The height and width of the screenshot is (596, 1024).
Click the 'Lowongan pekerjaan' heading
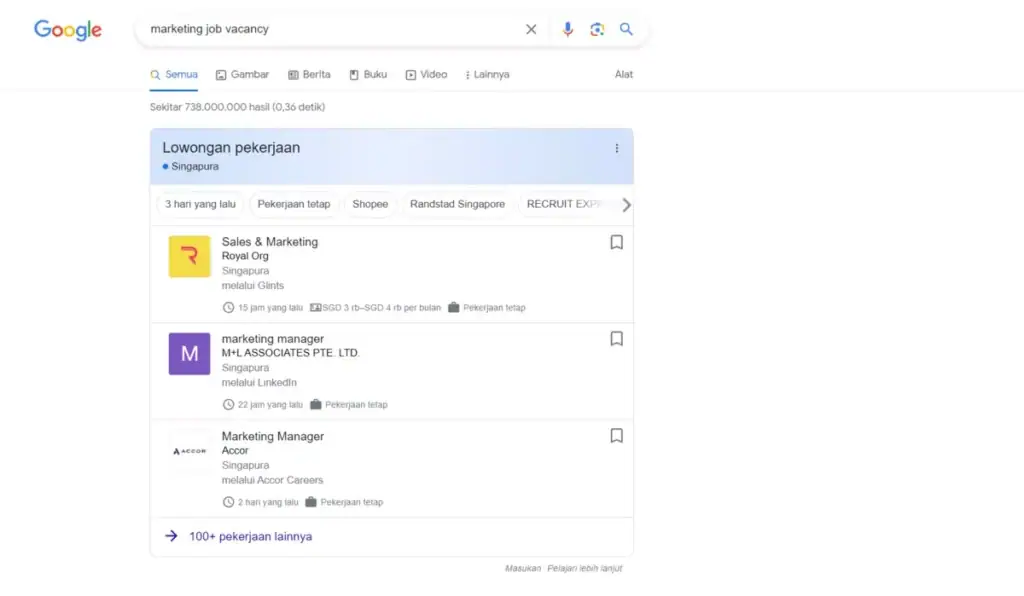[231, 148]
